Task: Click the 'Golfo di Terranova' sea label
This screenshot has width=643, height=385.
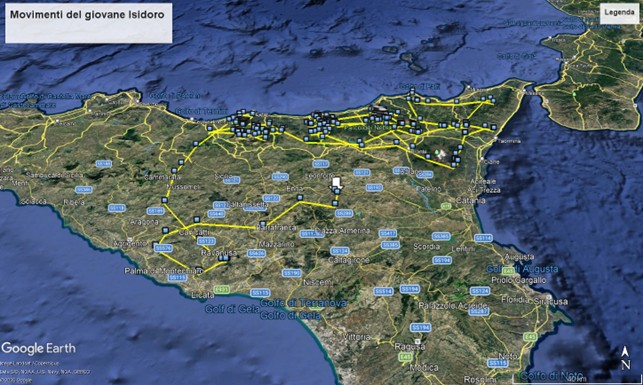Action: click(303, 303)
